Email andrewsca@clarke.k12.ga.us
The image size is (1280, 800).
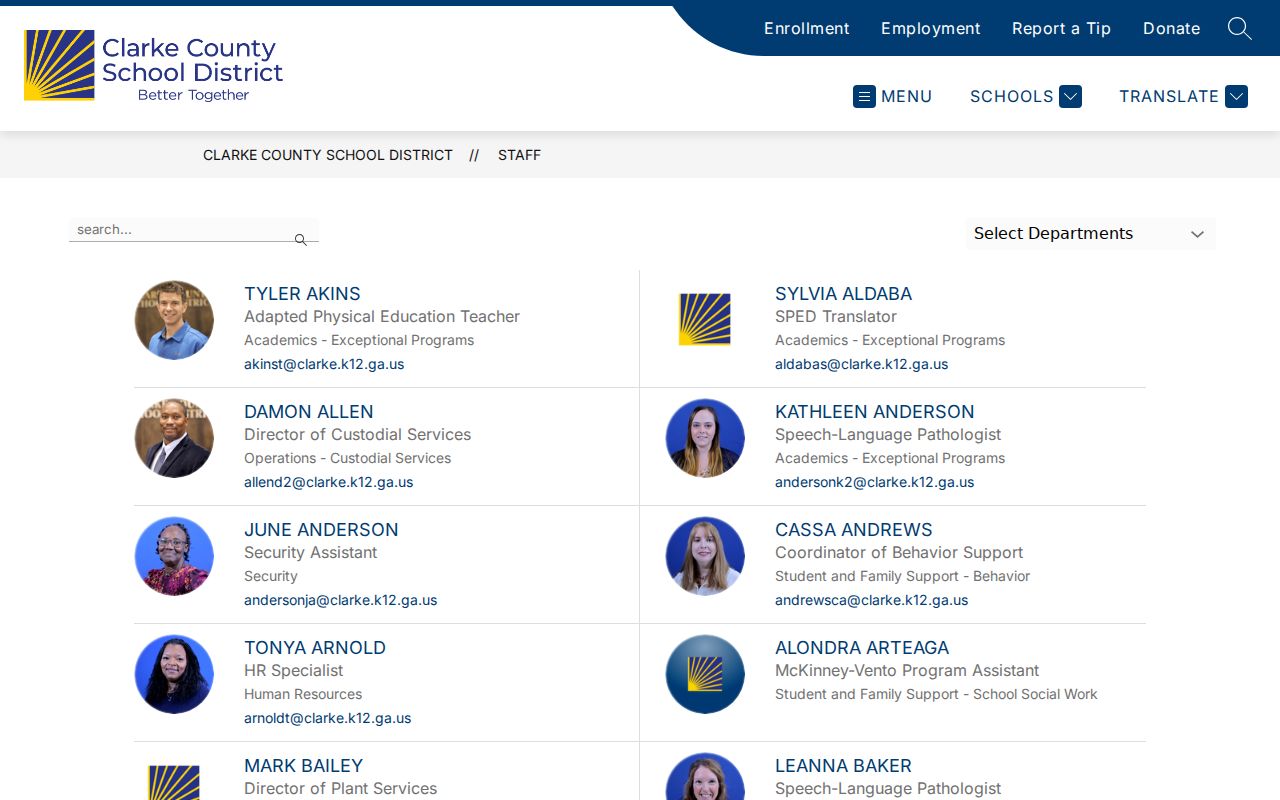[871, 600]
